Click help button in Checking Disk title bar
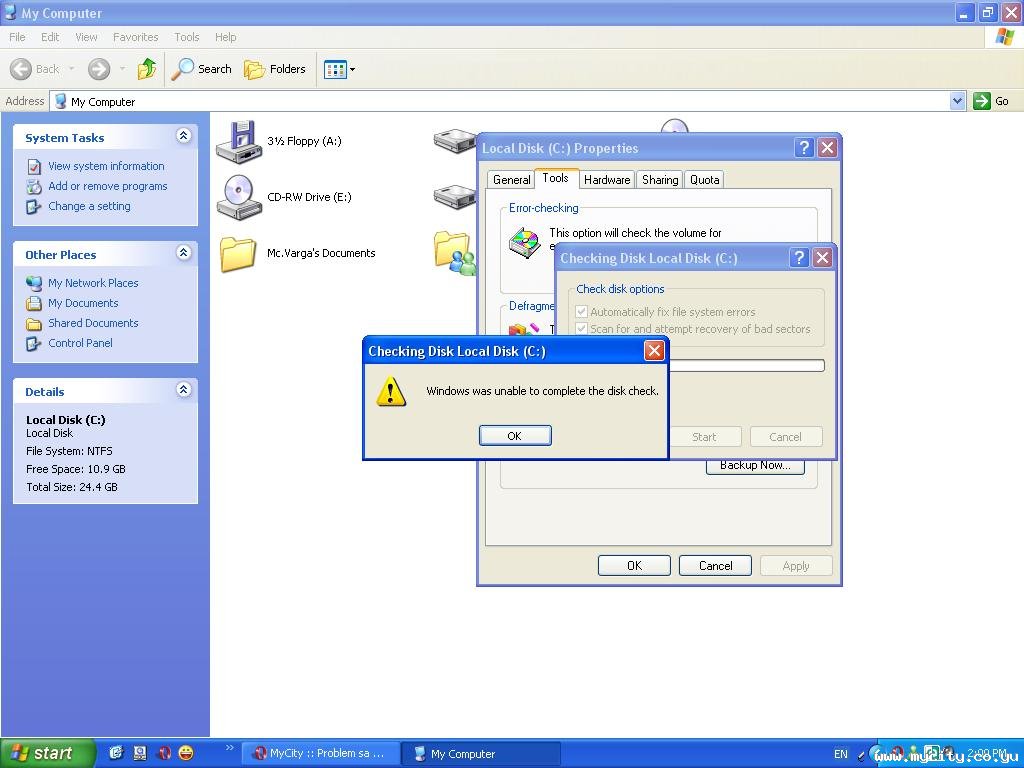The height and width of the screenshot is (768, 1024). [x=799, y=258]
